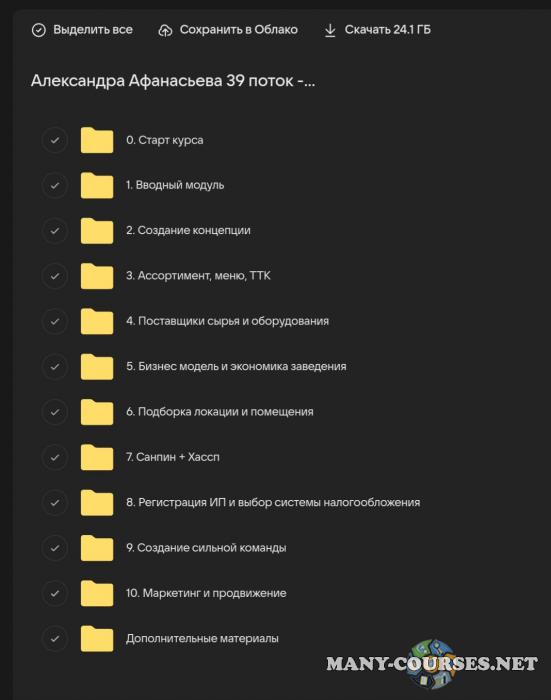The image size is (551, 700).
Task: Toggle checkbox for '9. Создание сильной команды'
Action: click(55, 548)
